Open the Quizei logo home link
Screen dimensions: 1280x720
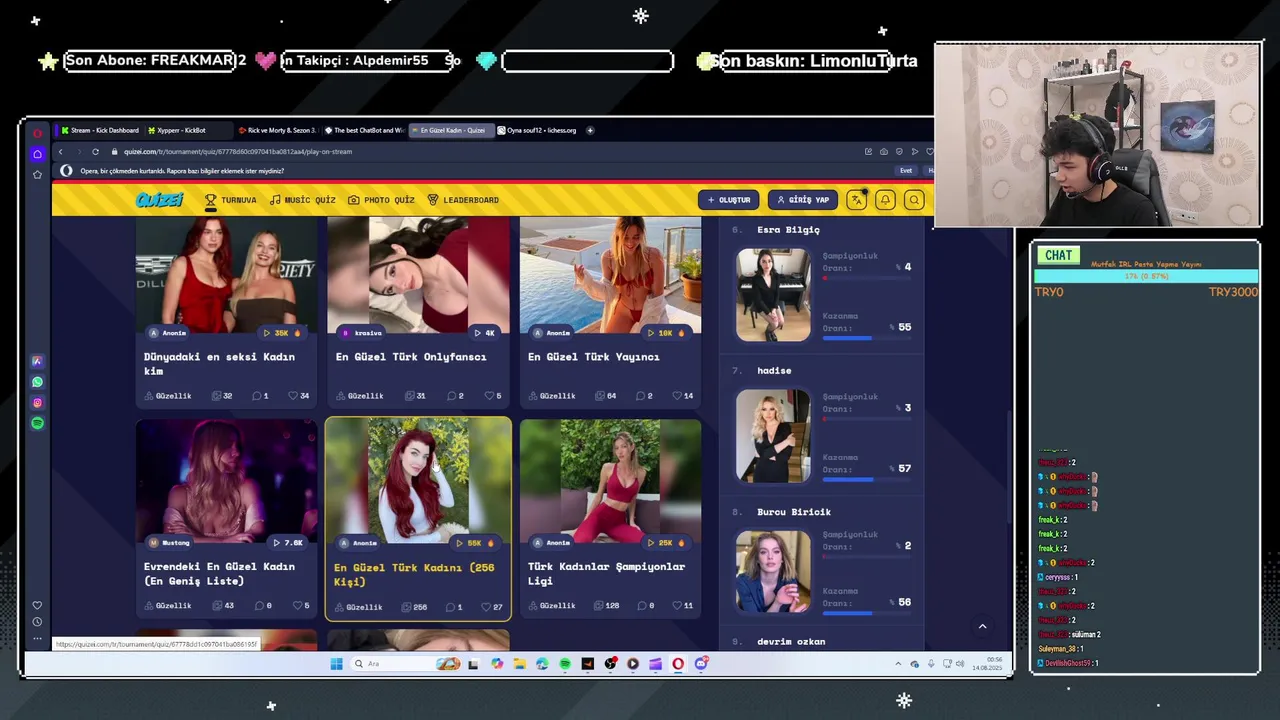[x=160, y=200]
